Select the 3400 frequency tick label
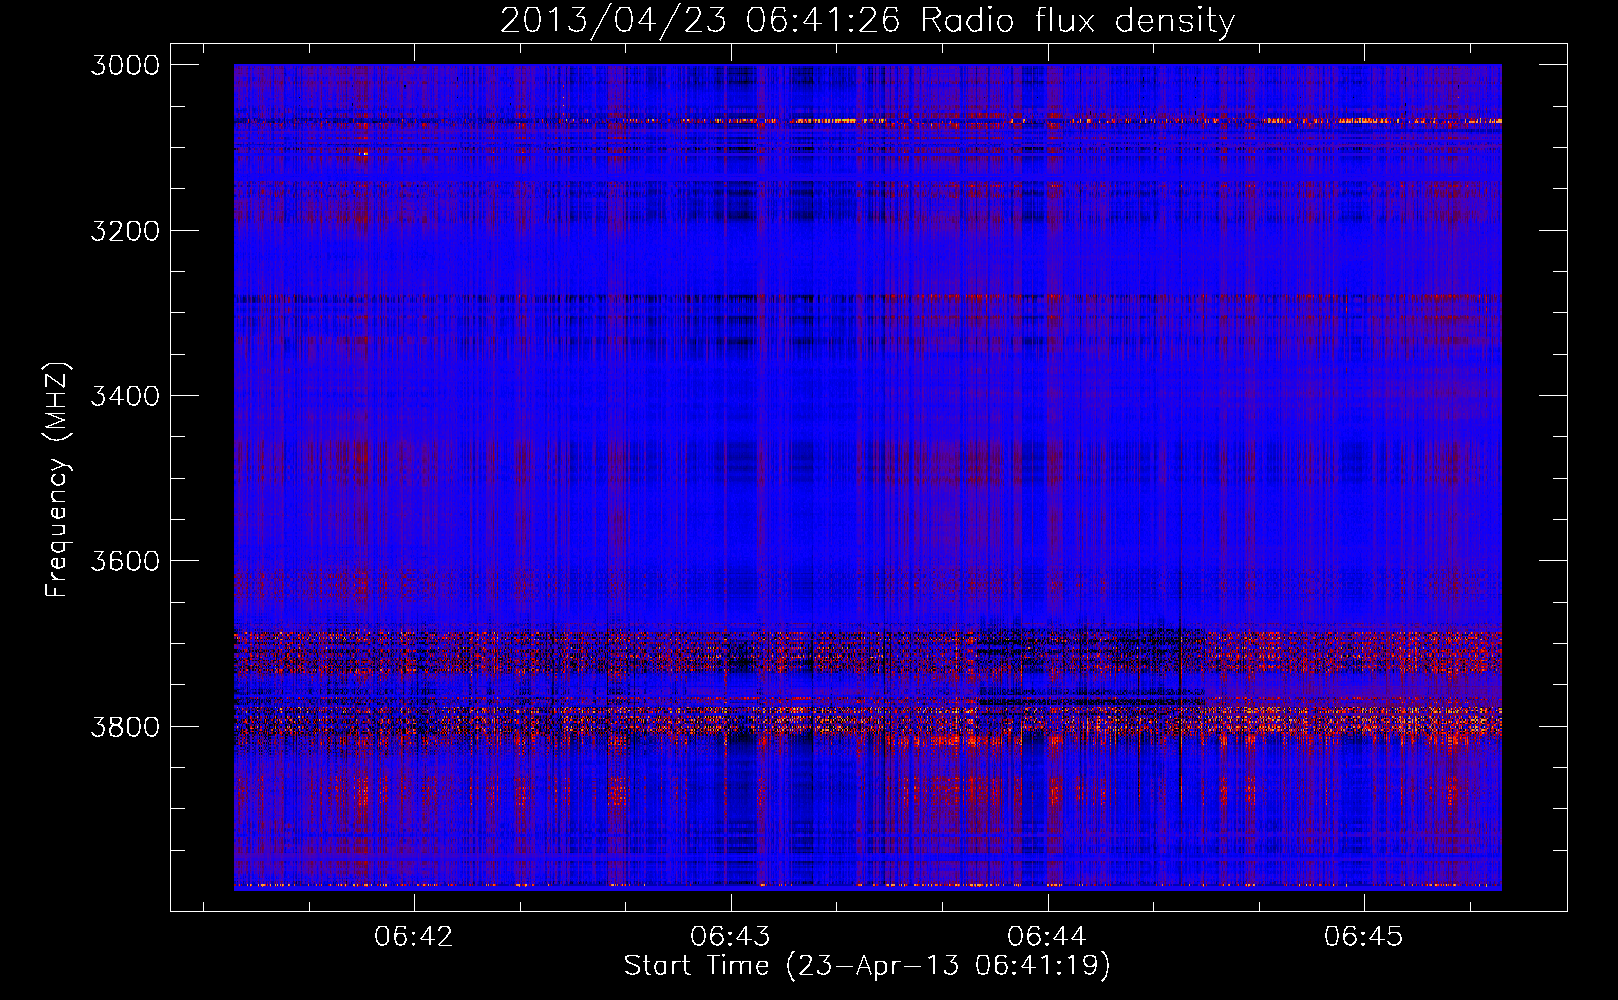The width and height of the screenshot is (1618, 1000). pyautogui.click(x=125, y=396)
